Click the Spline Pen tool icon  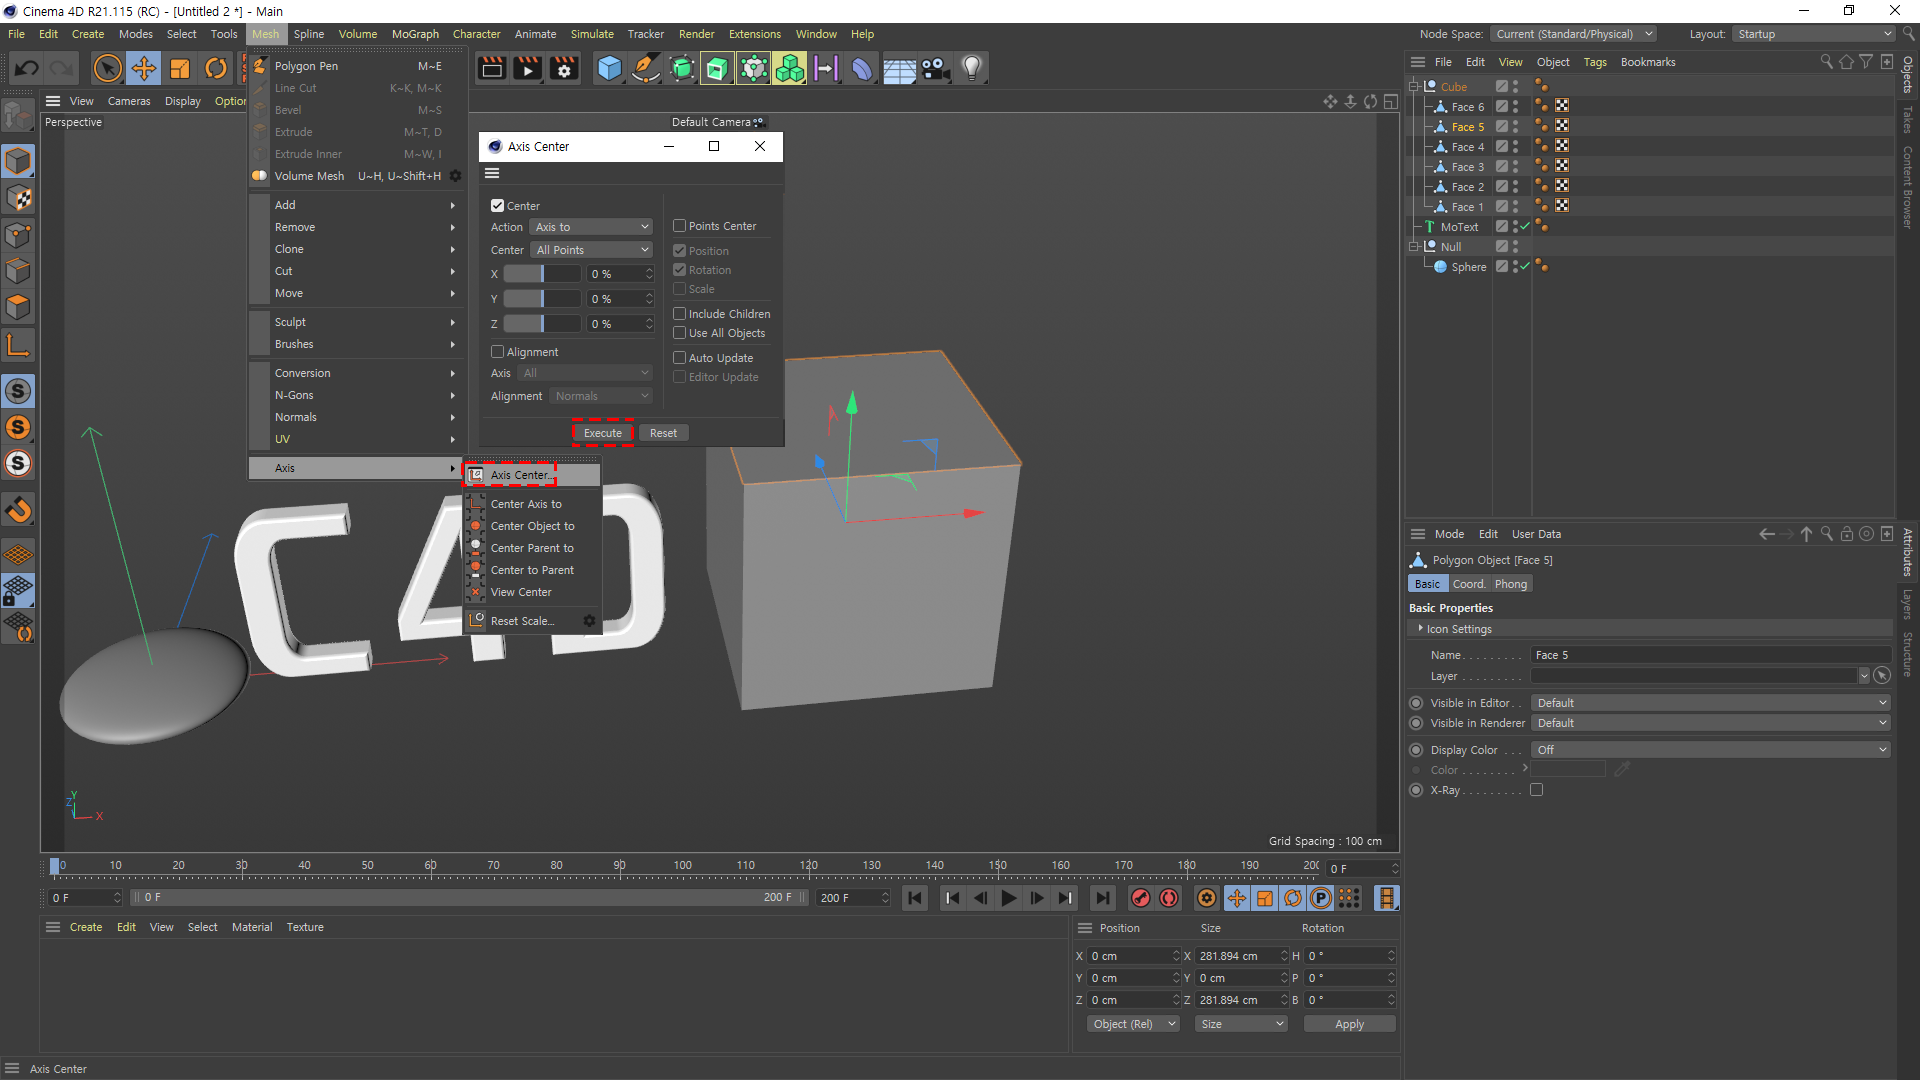[646, 68]
